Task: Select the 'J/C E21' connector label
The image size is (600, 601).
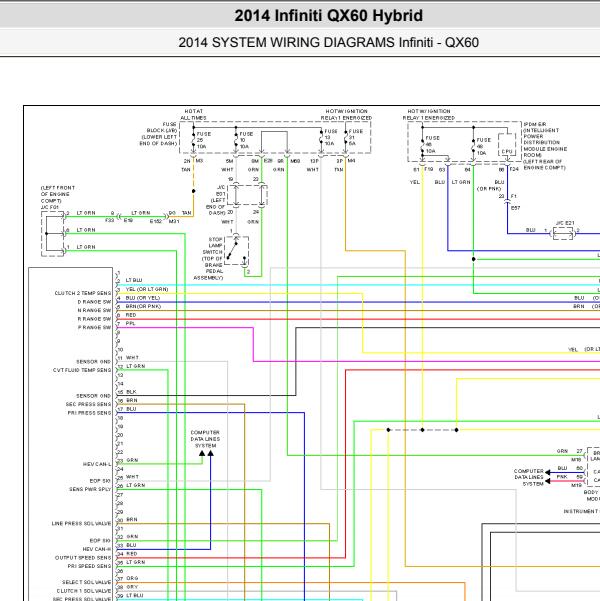Action: [565, 223]
